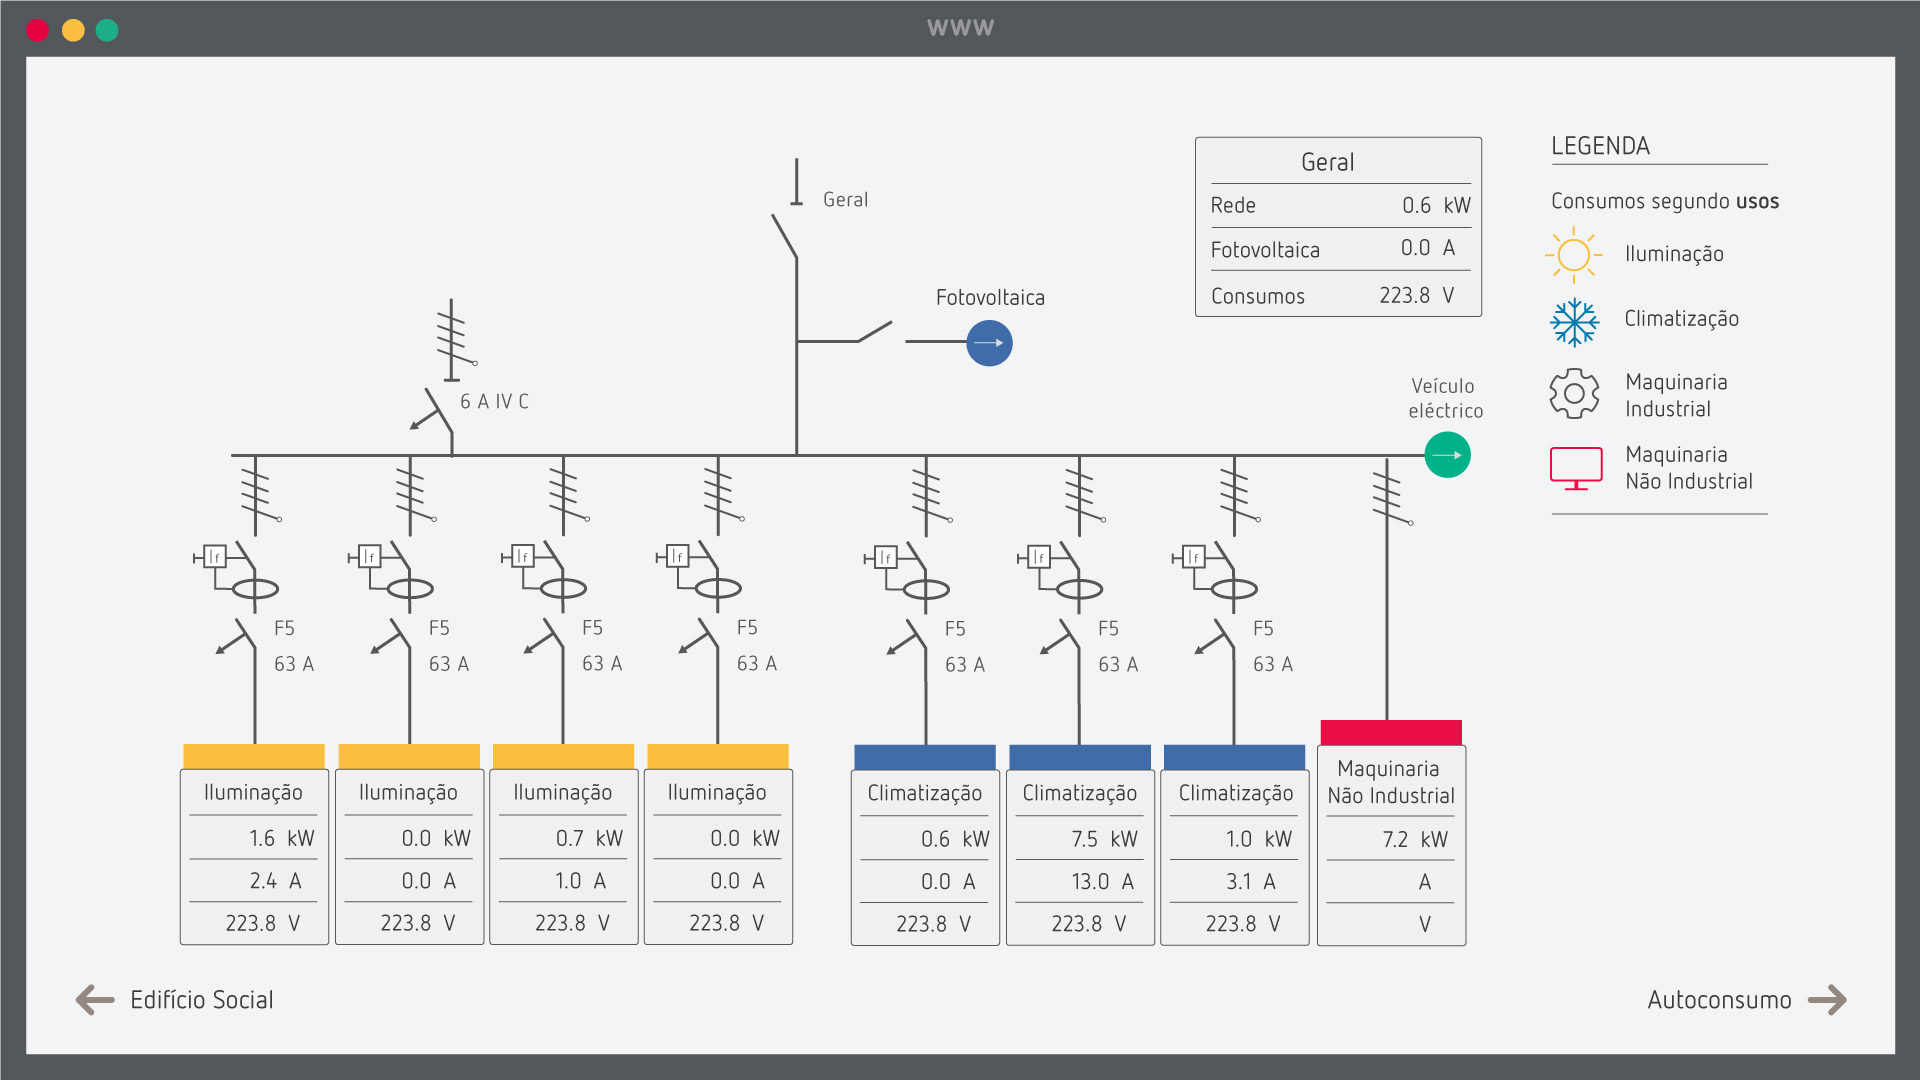Toggle the Geral main switch
Image resolution: width=1920 pixels, height=1080 pixels.
pos(785,236)
